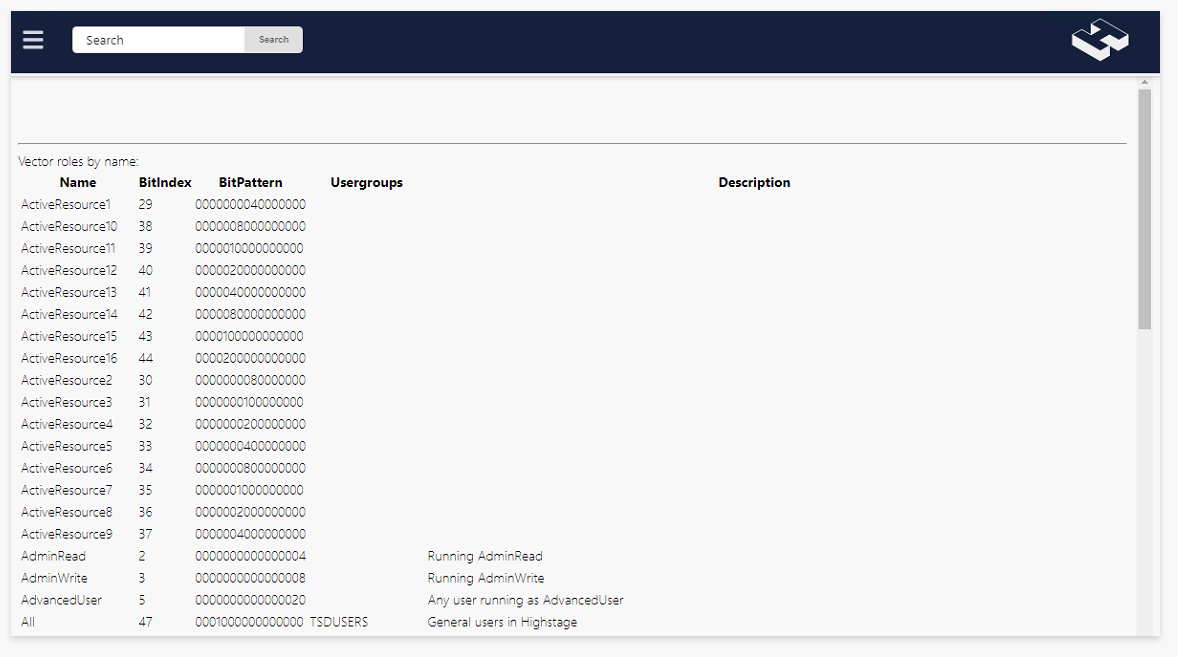The image size is (1178, 657).
Task: Click the TSDUSERS usergroup value
Action: (x=339, y=622)
